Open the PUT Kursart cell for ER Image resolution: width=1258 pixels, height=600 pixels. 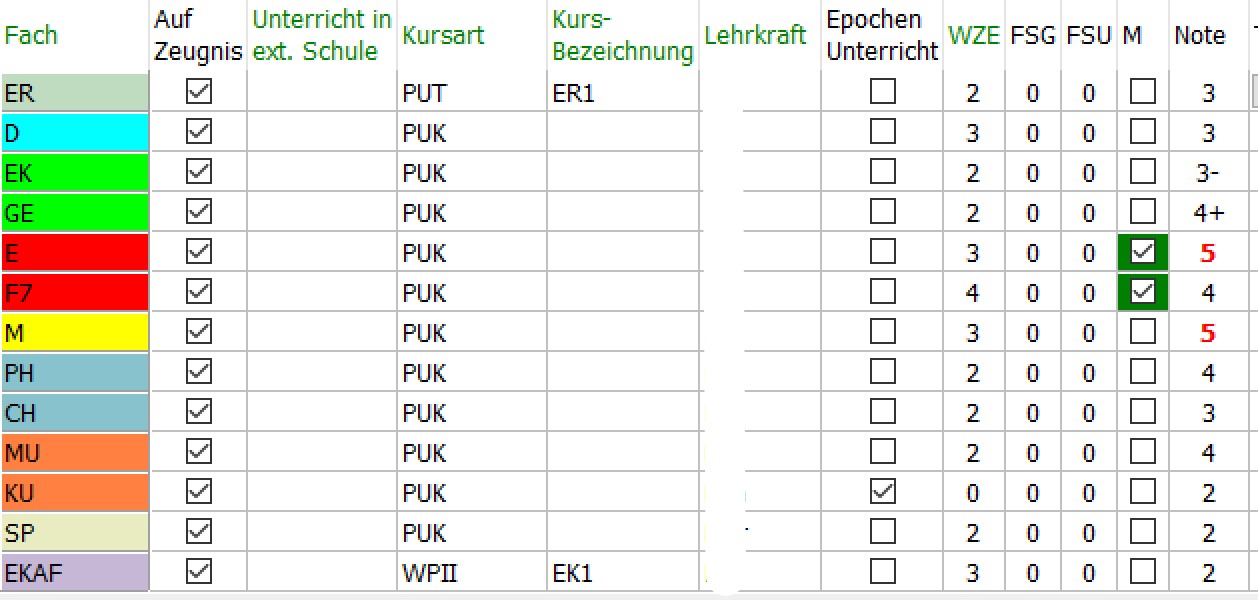(471, 93)
